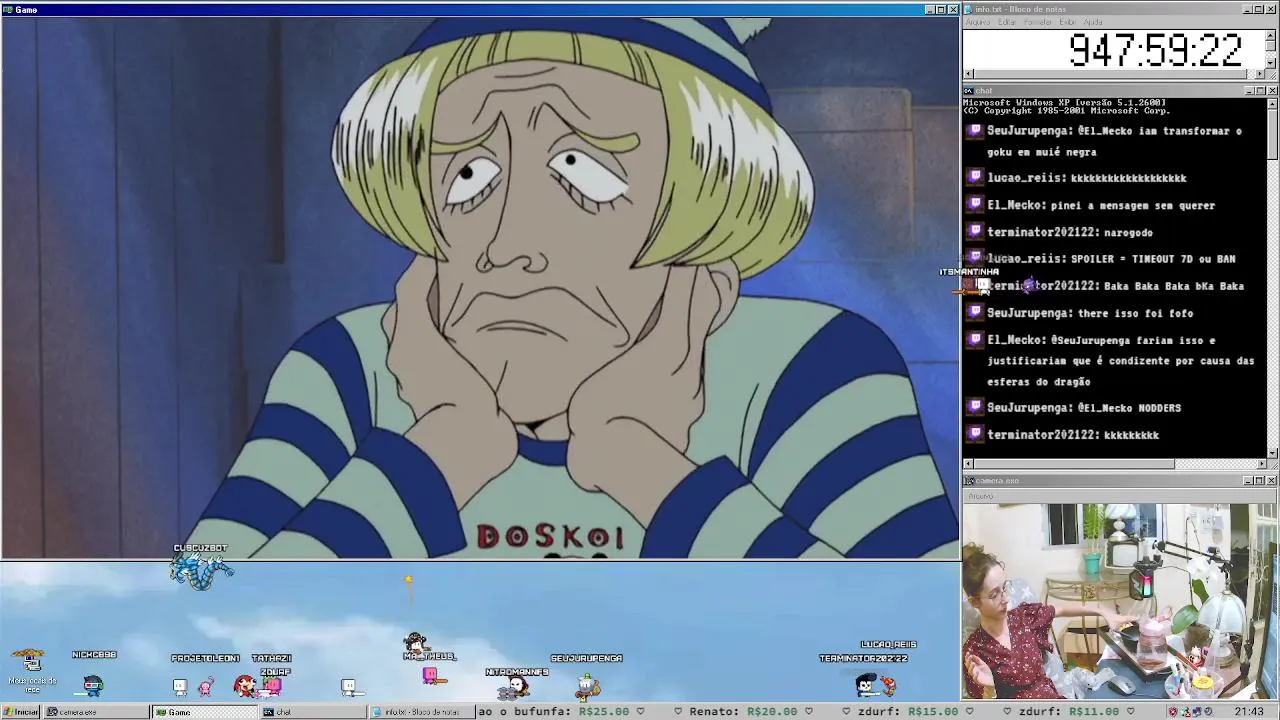The image size is (1280, 720).
Task: Open the Meus locais de rede desktop icon
Action: (32, 670)
